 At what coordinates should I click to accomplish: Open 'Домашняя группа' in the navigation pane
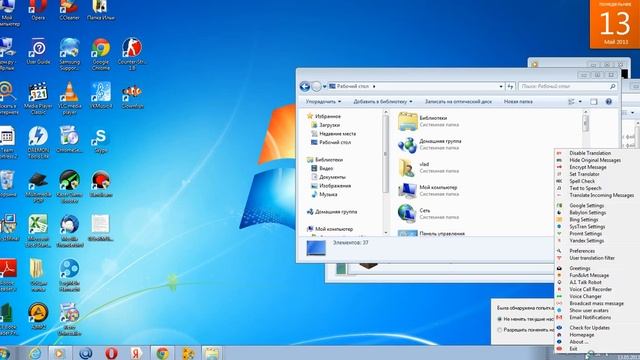pyautogui.click(x=336, y=211)
